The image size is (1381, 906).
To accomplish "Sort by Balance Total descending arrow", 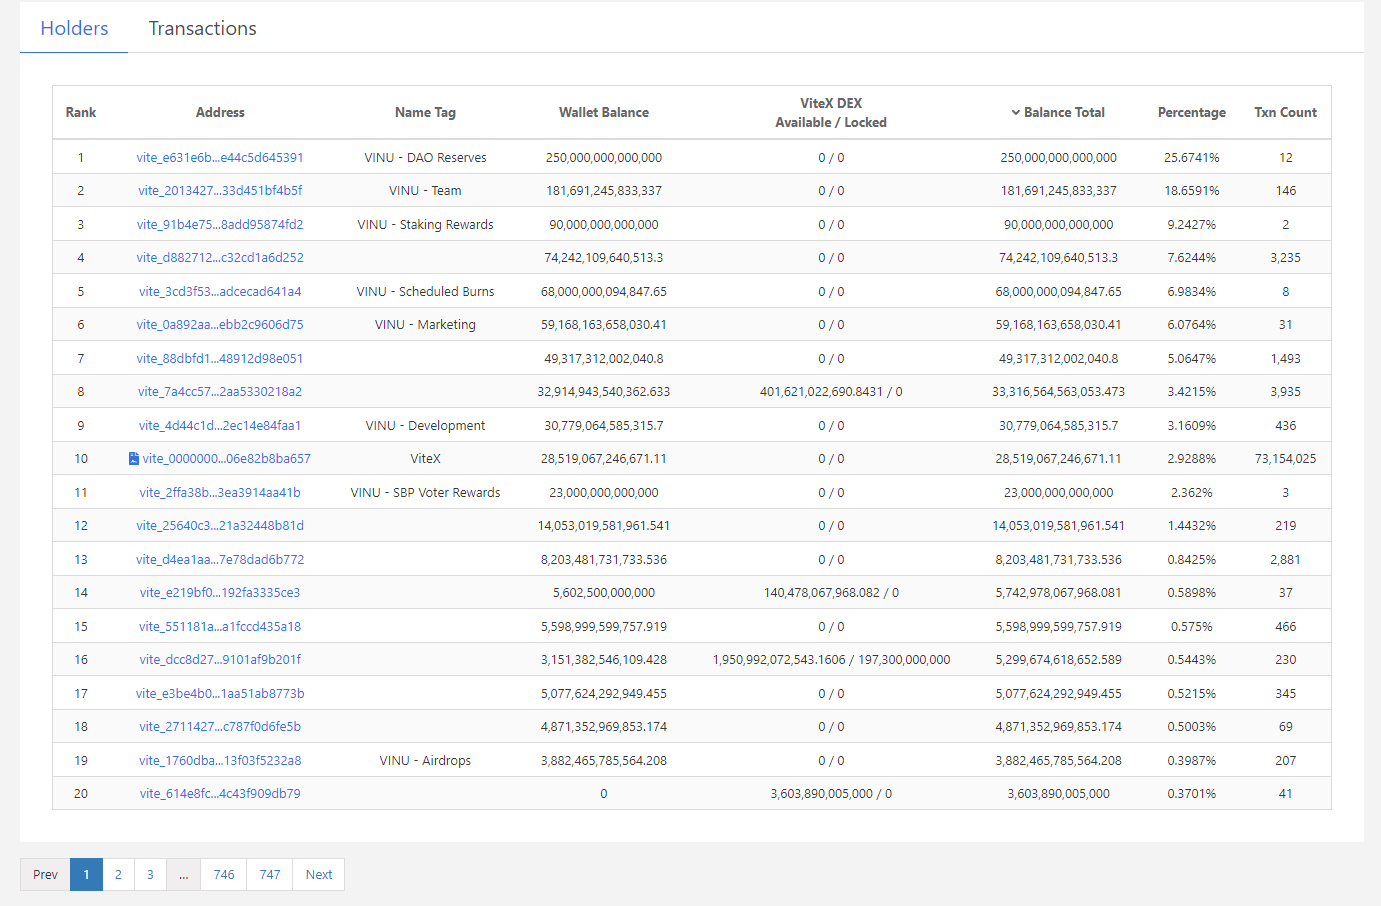I will (x=1016, y=113).
